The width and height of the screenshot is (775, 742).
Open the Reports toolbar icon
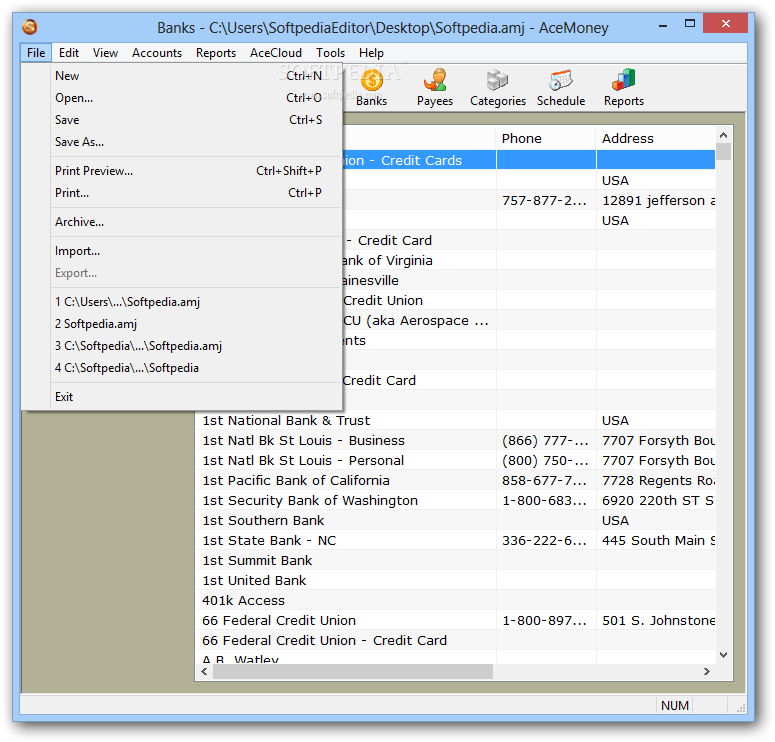[x=624, y=88]
